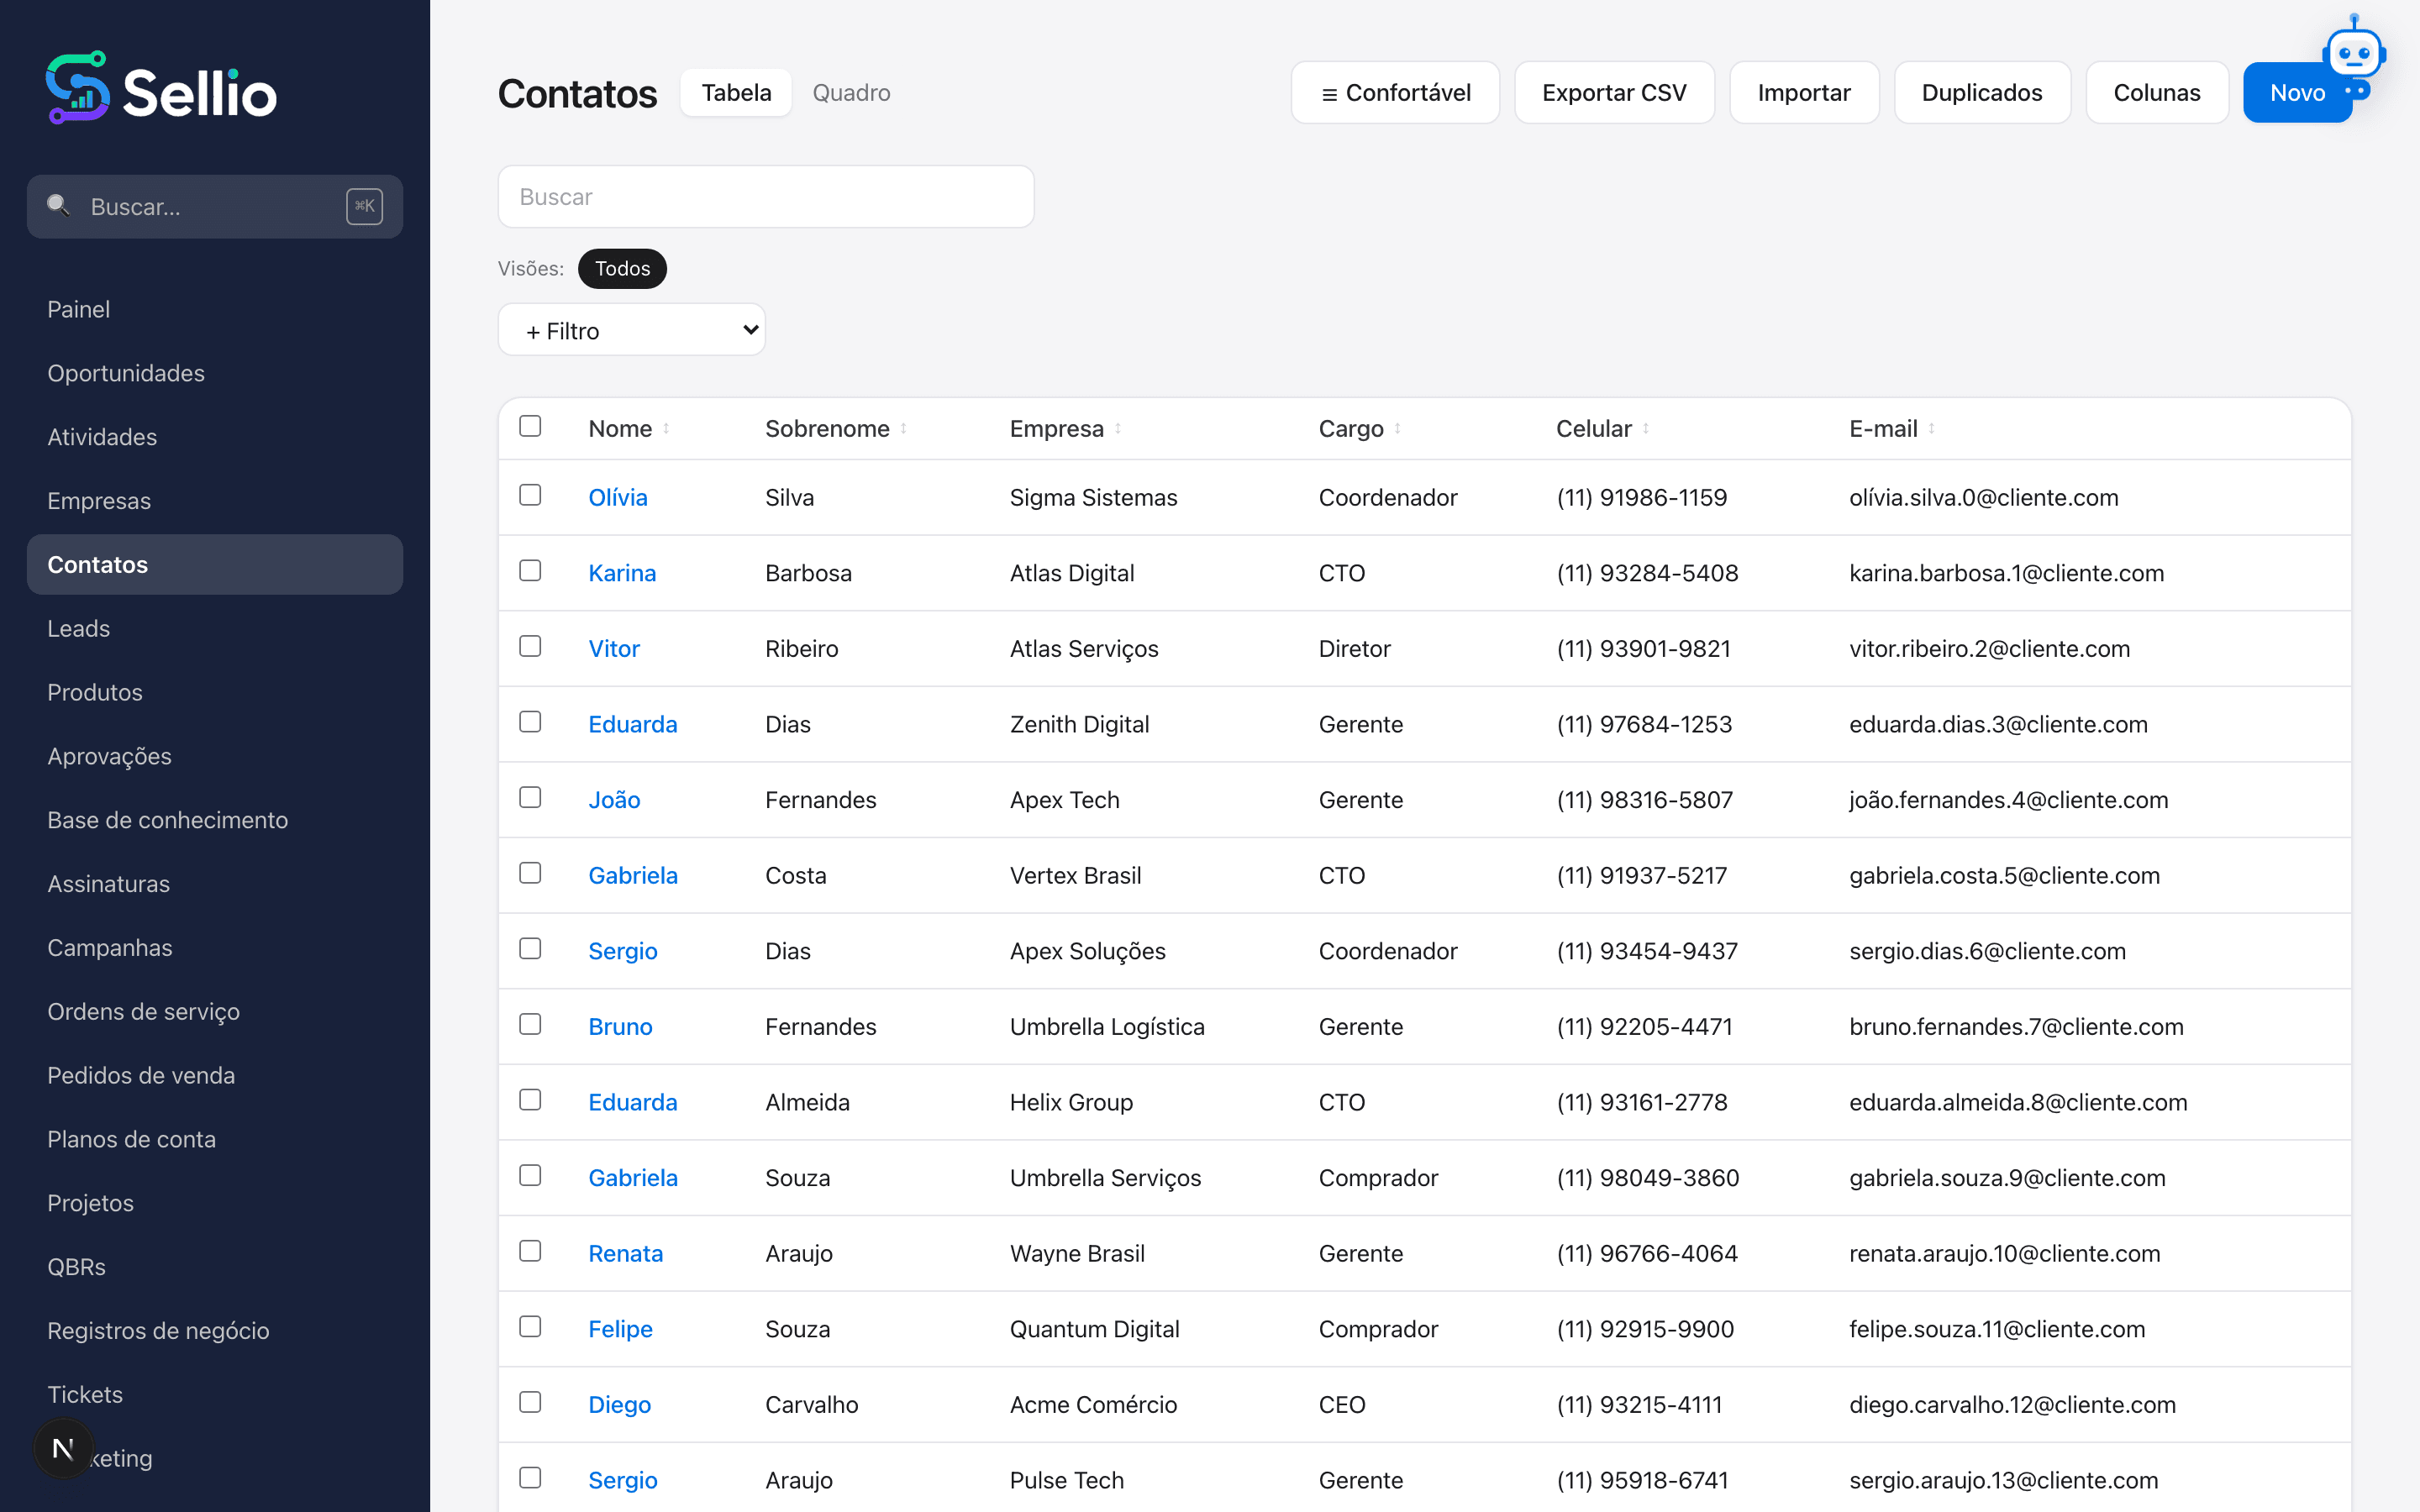Image resolution: width=2420 pixels, height=1512 pixels.
Task: Click the Sellio logo icon
Action: (78, 88)
